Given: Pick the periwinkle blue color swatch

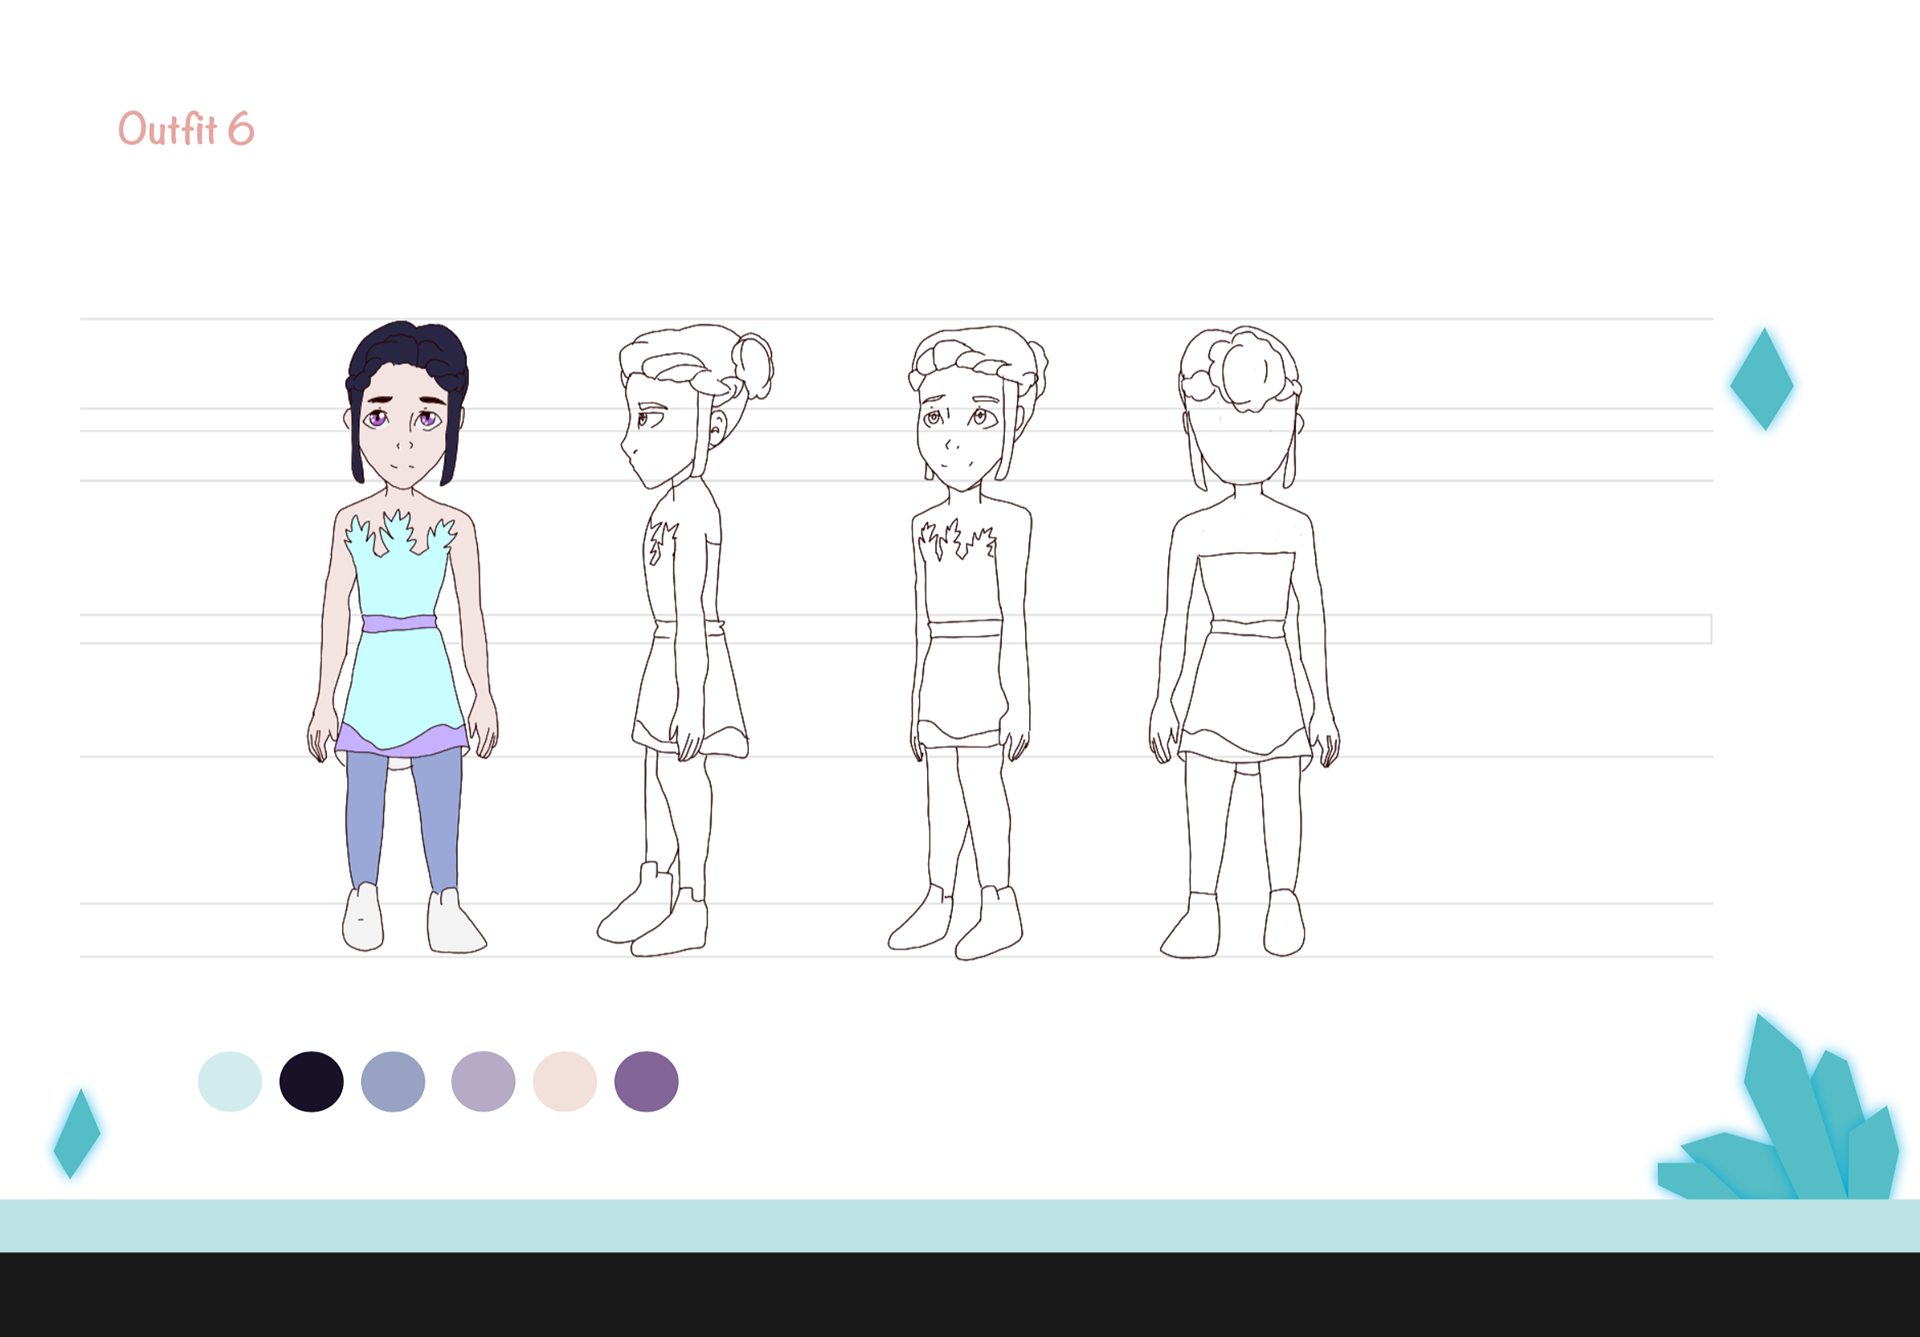Looking at the screenshot, I should pos(393,1081).
